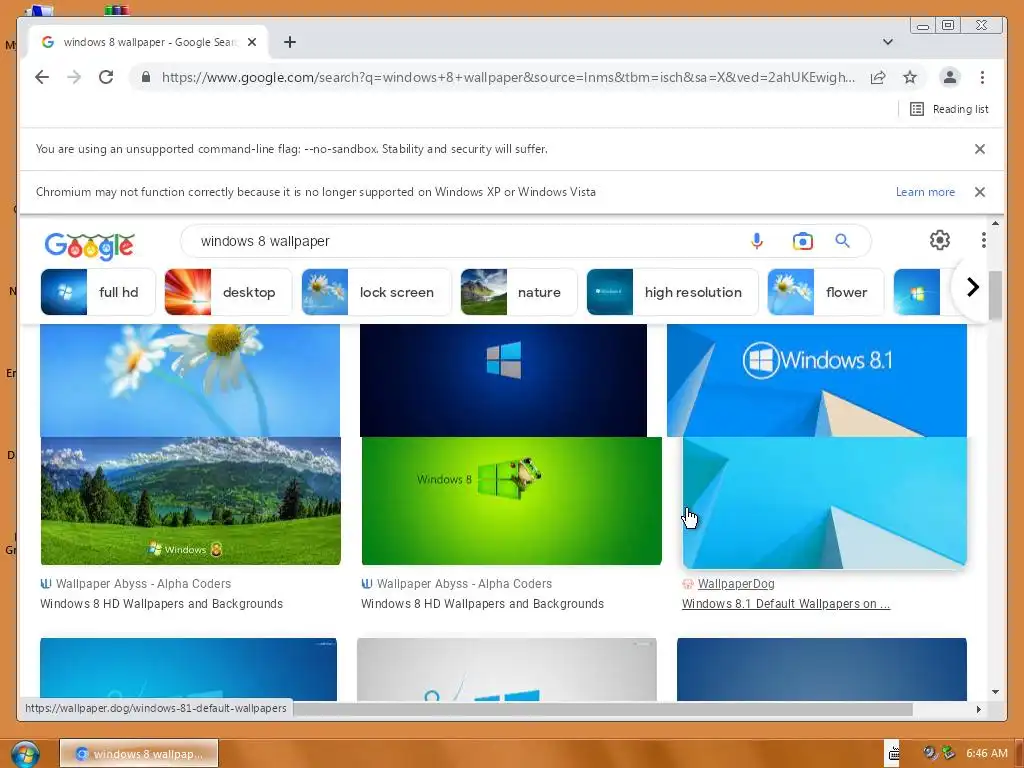Filter results by desktop chip

[x=228, y=292]
